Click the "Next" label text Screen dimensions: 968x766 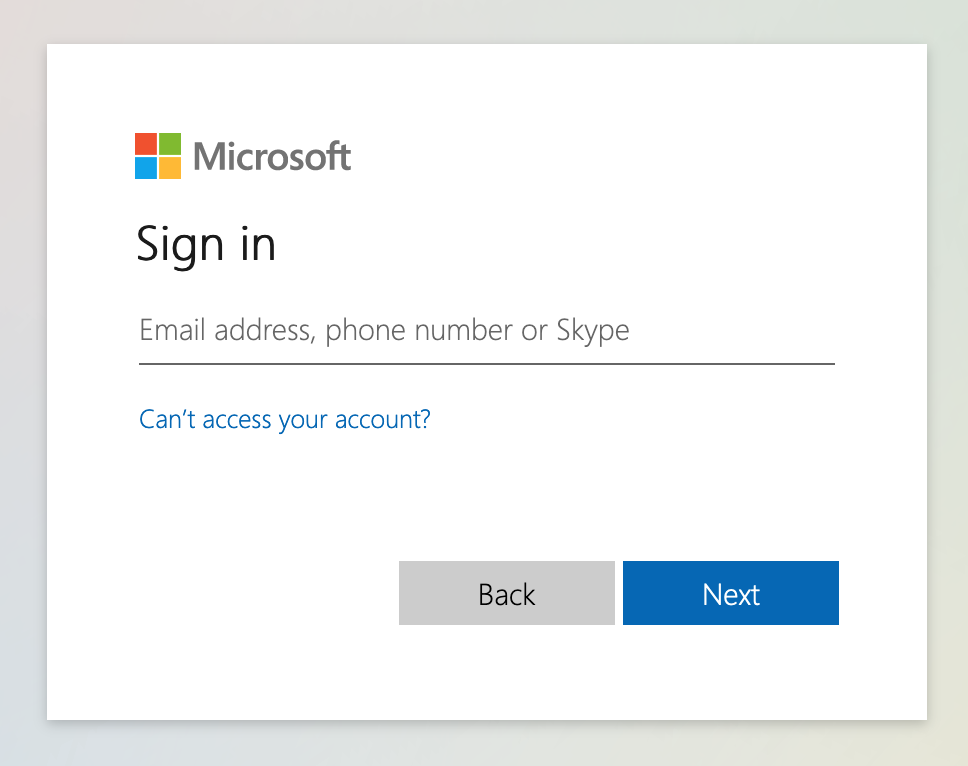click(731, 595)
